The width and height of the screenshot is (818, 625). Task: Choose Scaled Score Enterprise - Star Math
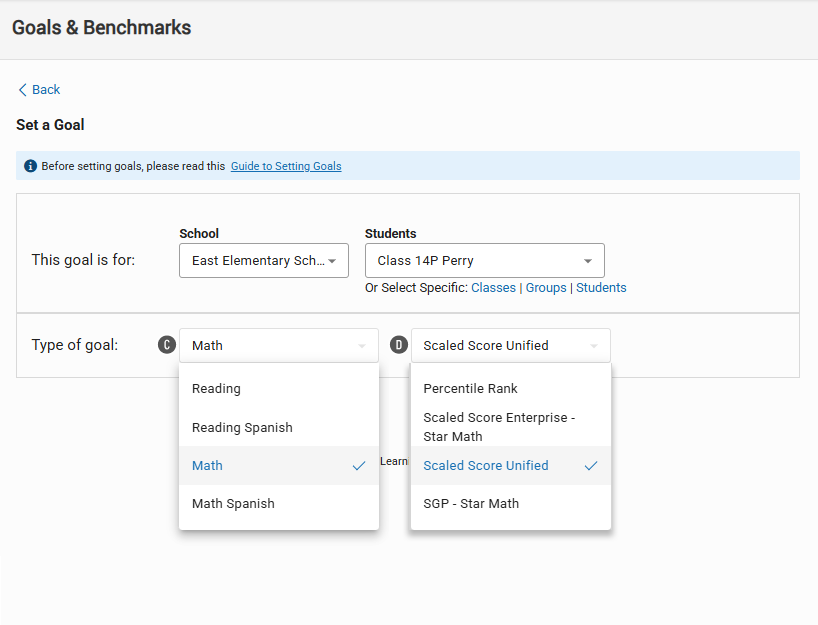[x=499, y=427]
